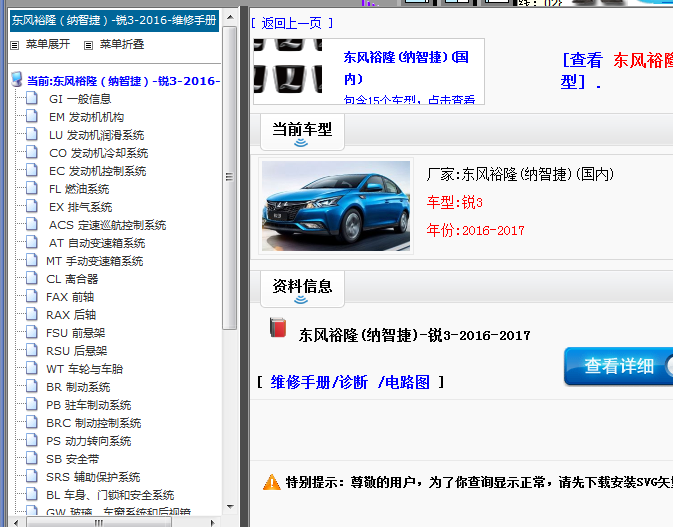Click page icon beside FL 燃油系统

(x=31, y=188)
